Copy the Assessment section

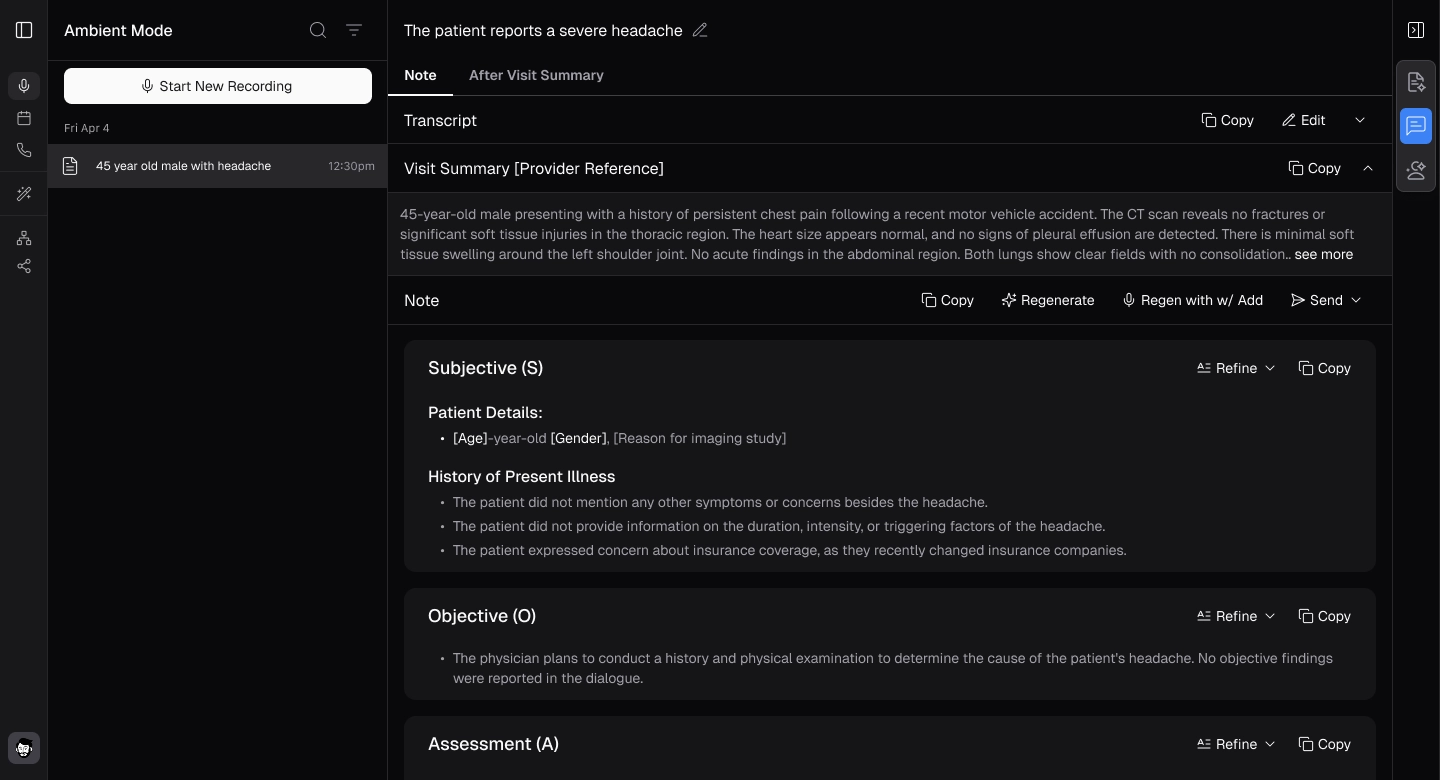(x=1324, y=744)
